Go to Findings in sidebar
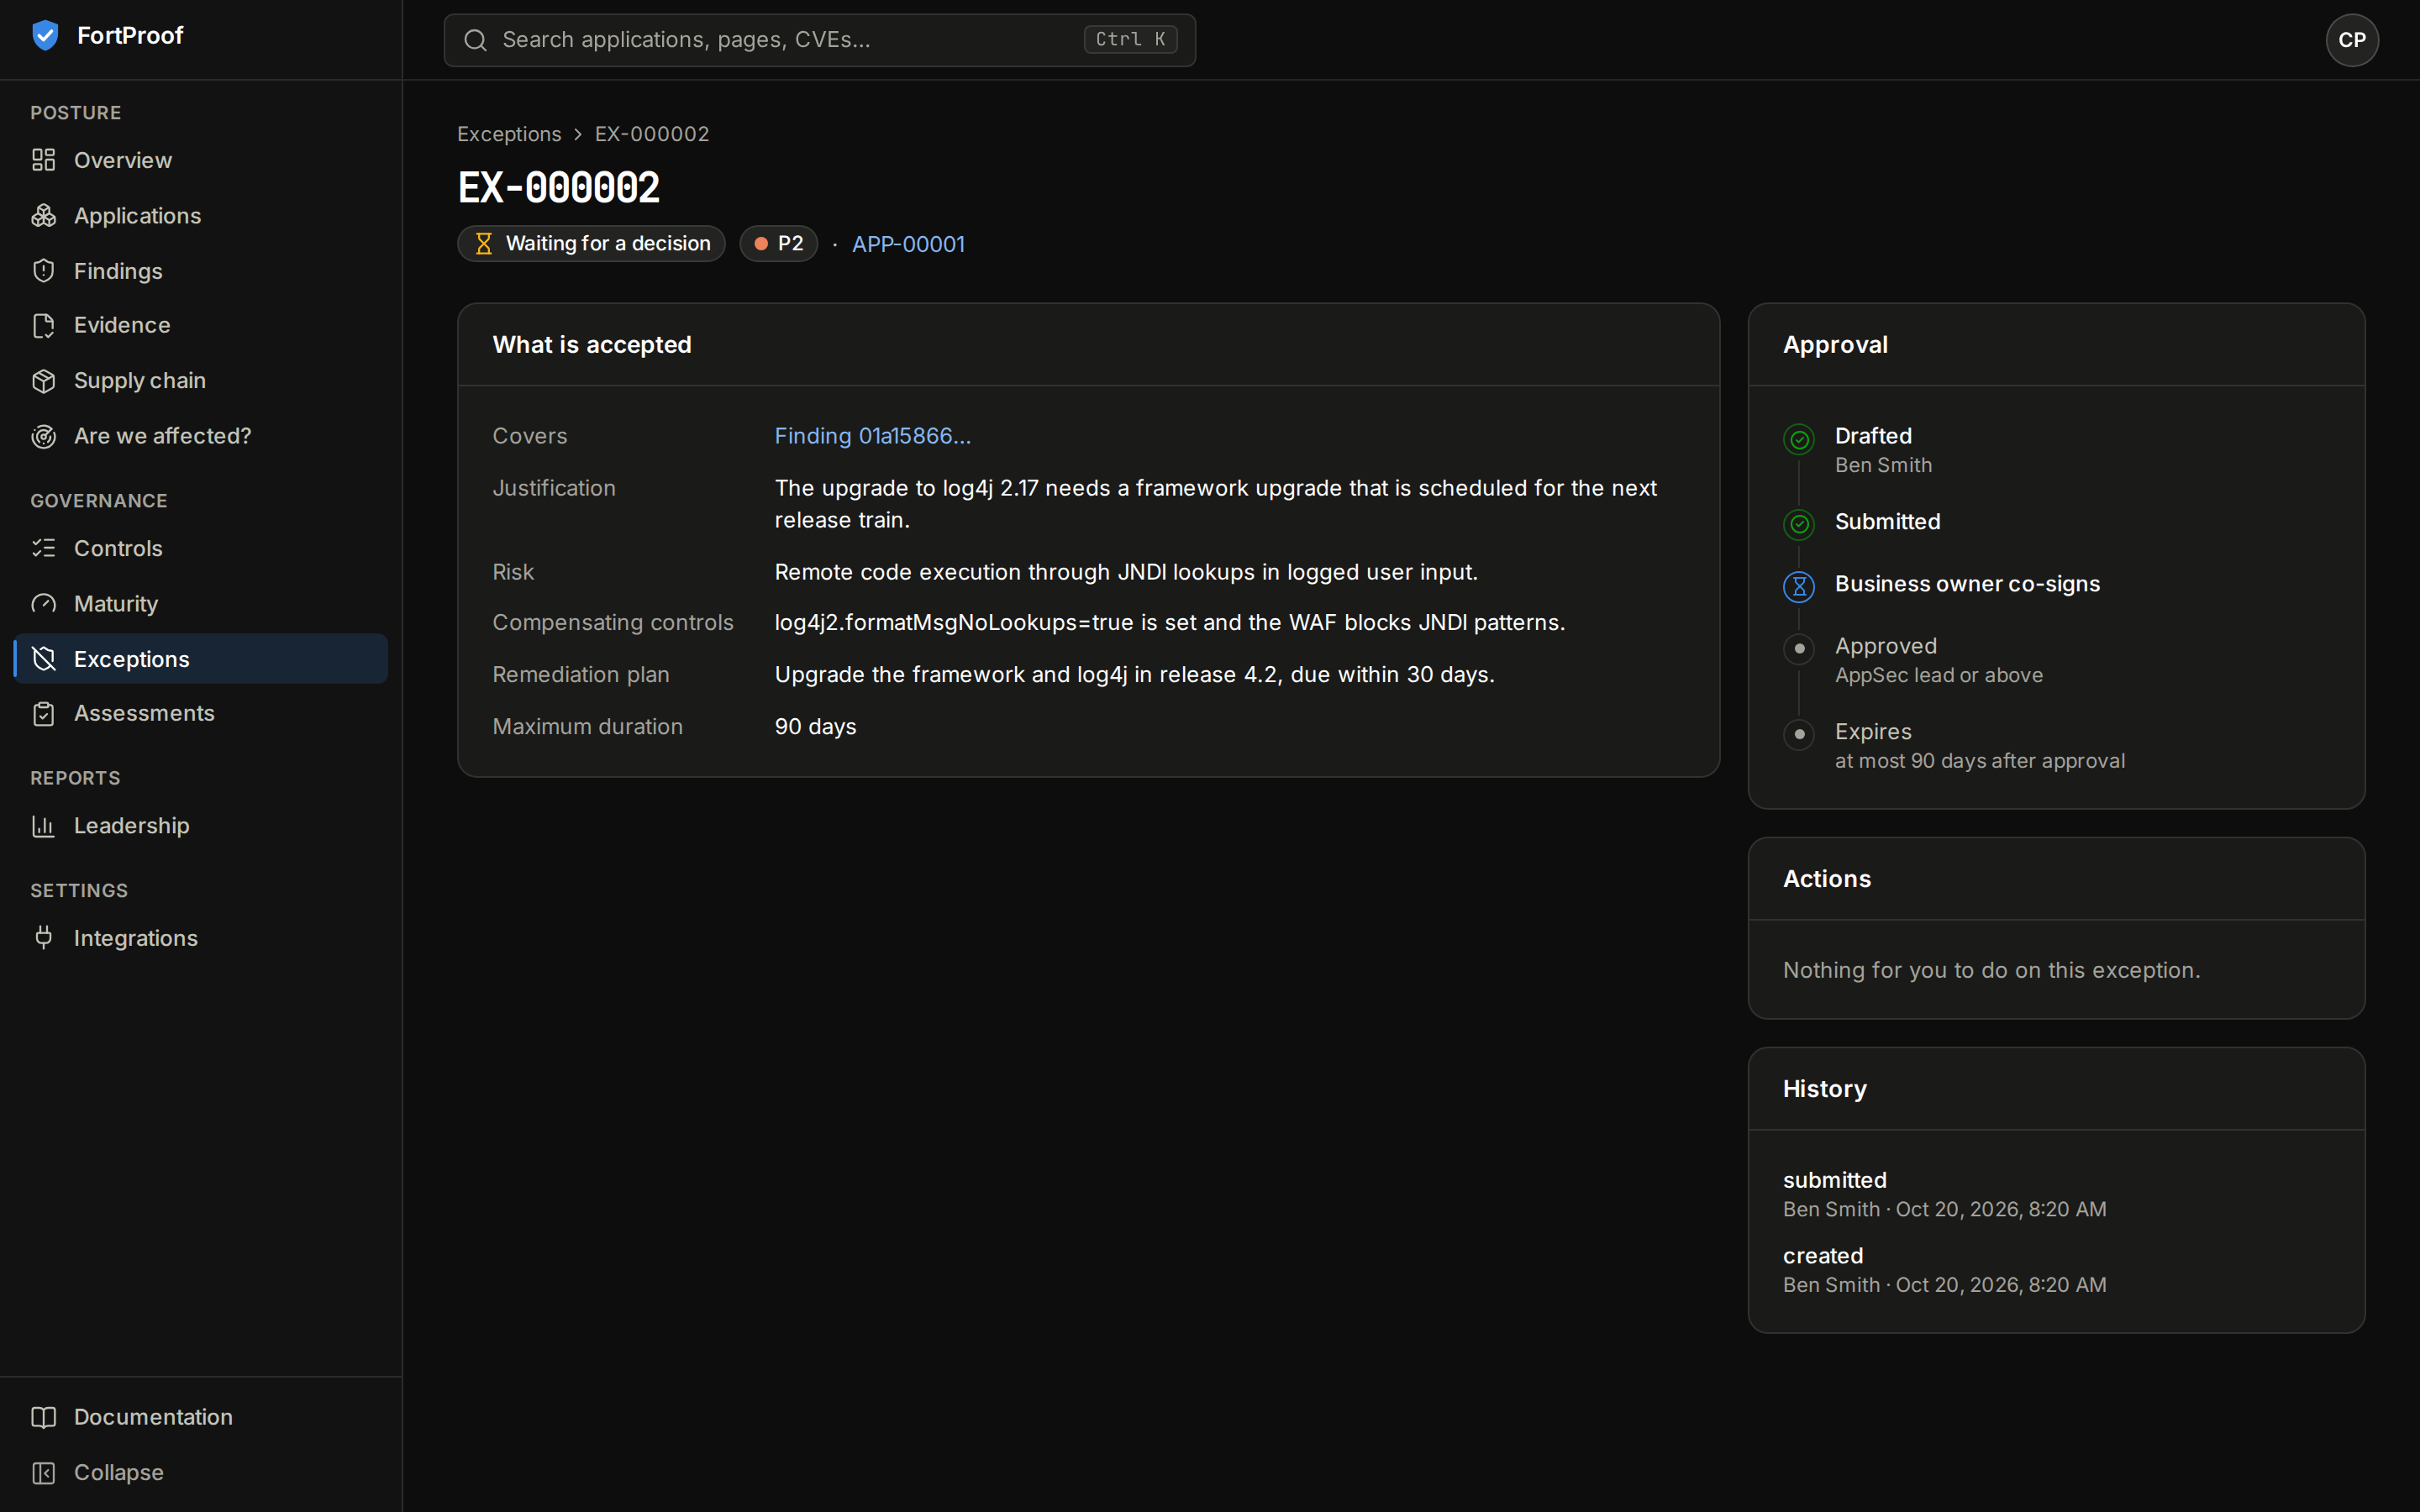This screenshot has width=2420, height=1512. click(x=201, y=271)
